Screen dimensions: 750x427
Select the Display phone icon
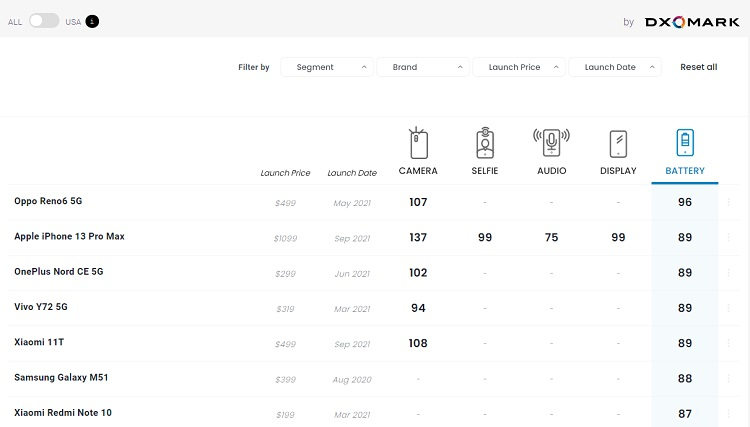tap(618, 144)
